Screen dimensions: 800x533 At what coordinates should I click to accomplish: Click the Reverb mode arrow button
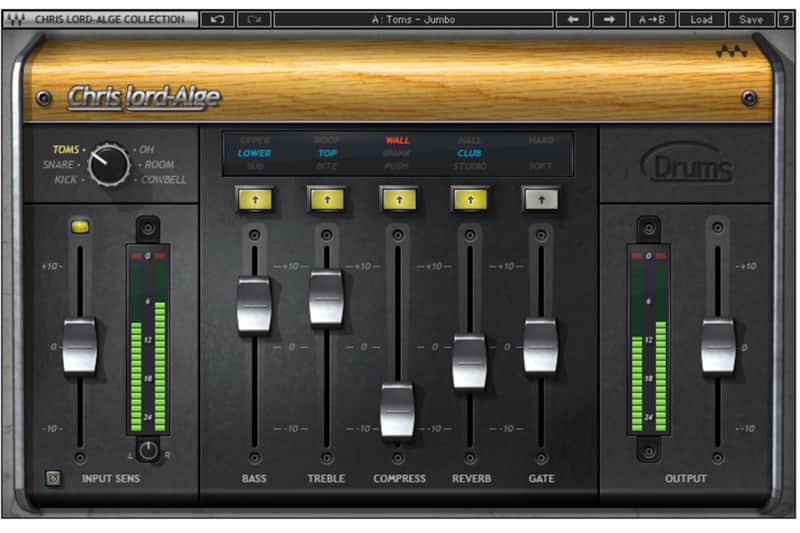pos(470,200)
